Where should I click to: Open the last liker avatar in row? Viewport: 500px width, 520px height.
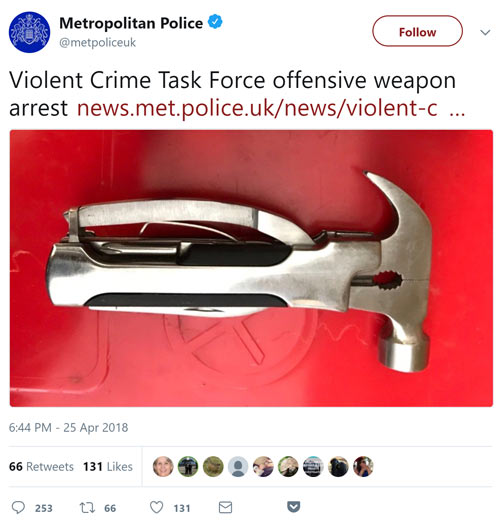[x=363, y=466]
